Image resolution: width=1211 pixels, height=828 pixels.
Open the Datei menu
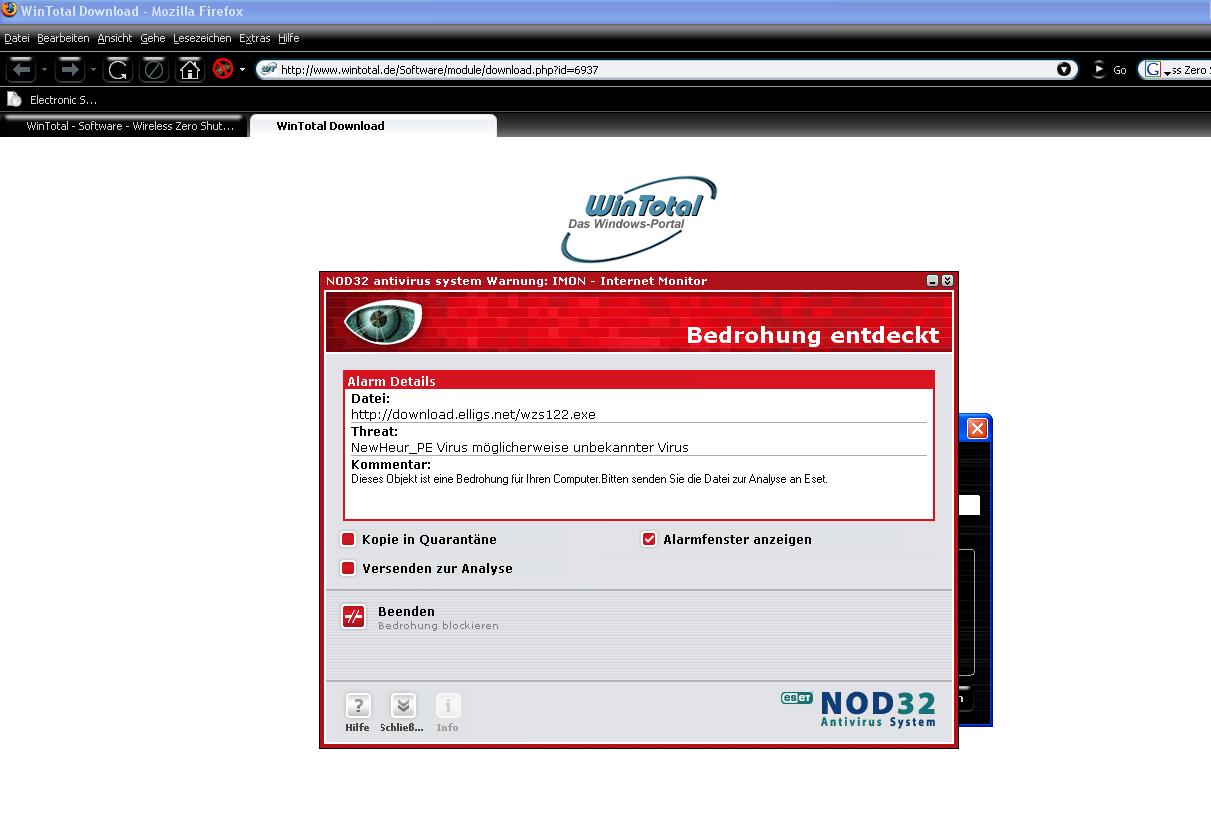click(17, 38)
